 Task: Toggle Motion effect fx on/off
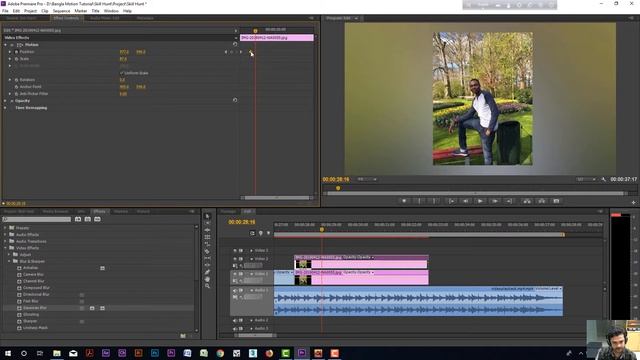click(12, 44)
